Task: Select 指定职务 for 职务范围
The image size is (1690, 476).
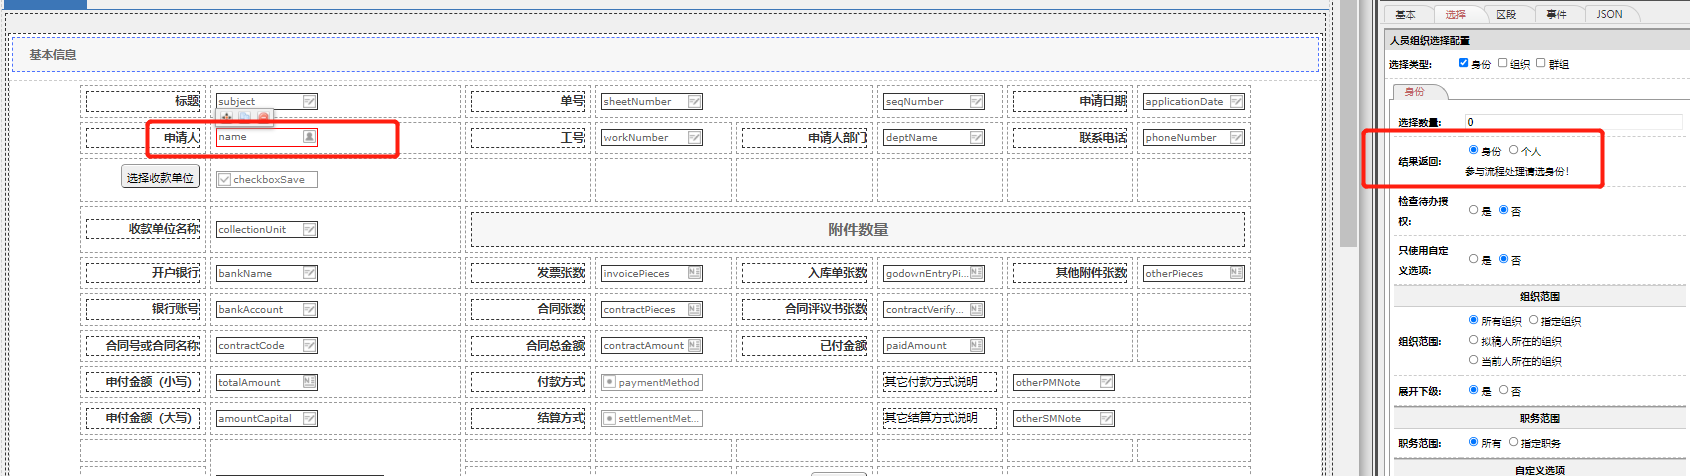Action: (1513, 441)
